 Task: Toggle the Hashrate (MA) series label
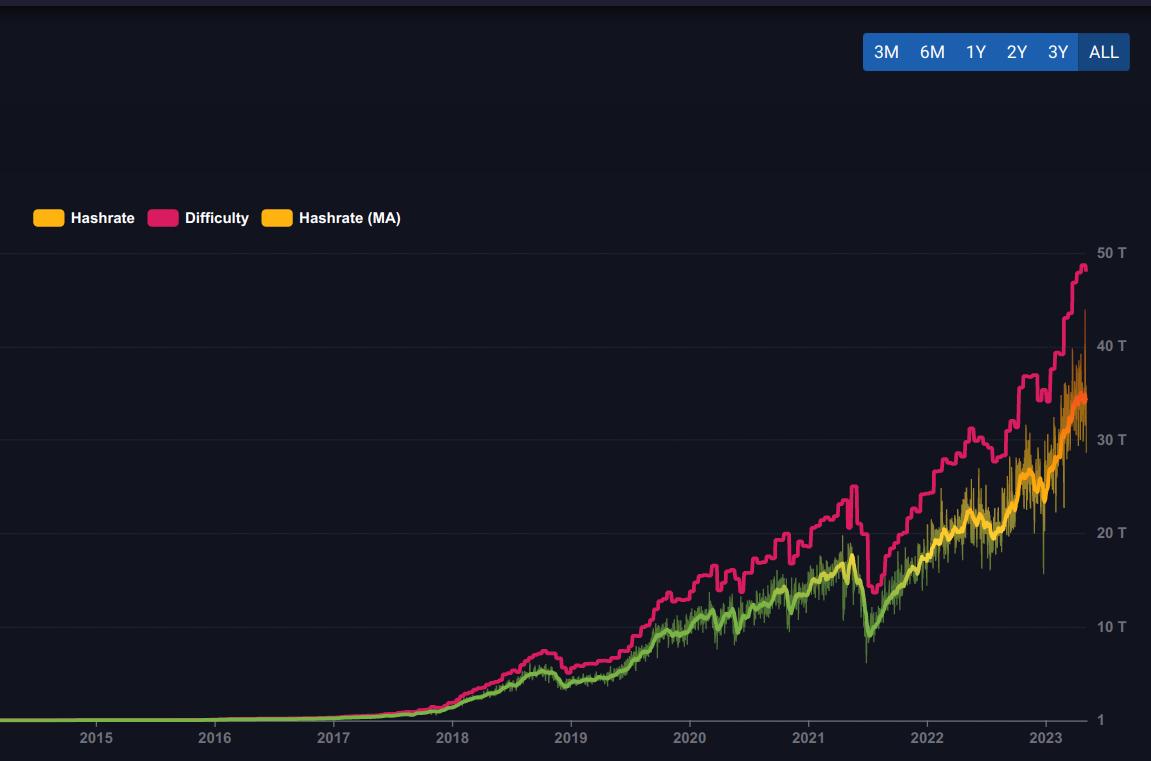pyautogui.click(x=349, y=218)
